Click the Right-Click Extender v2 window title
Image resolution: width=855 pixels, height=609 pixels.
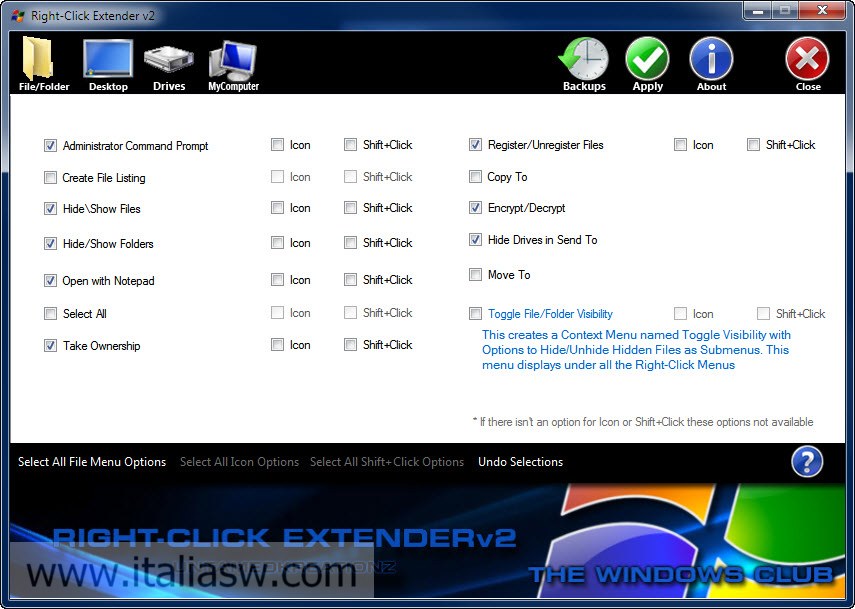tap(93, 16)
